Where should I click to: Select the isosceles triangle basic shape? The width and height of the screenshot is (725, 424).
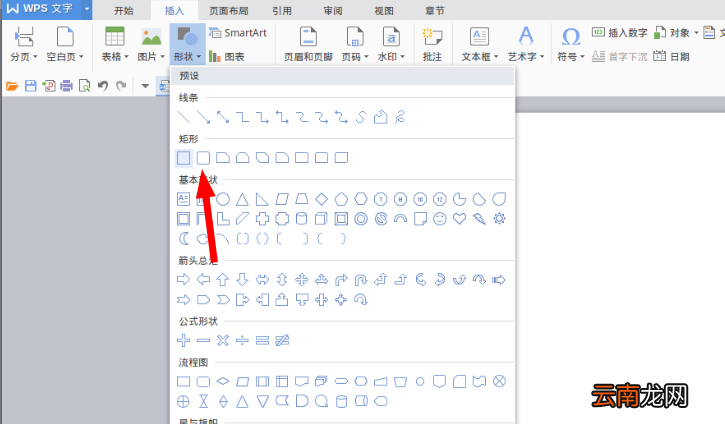pyautogui.click(x=242, y=199)
